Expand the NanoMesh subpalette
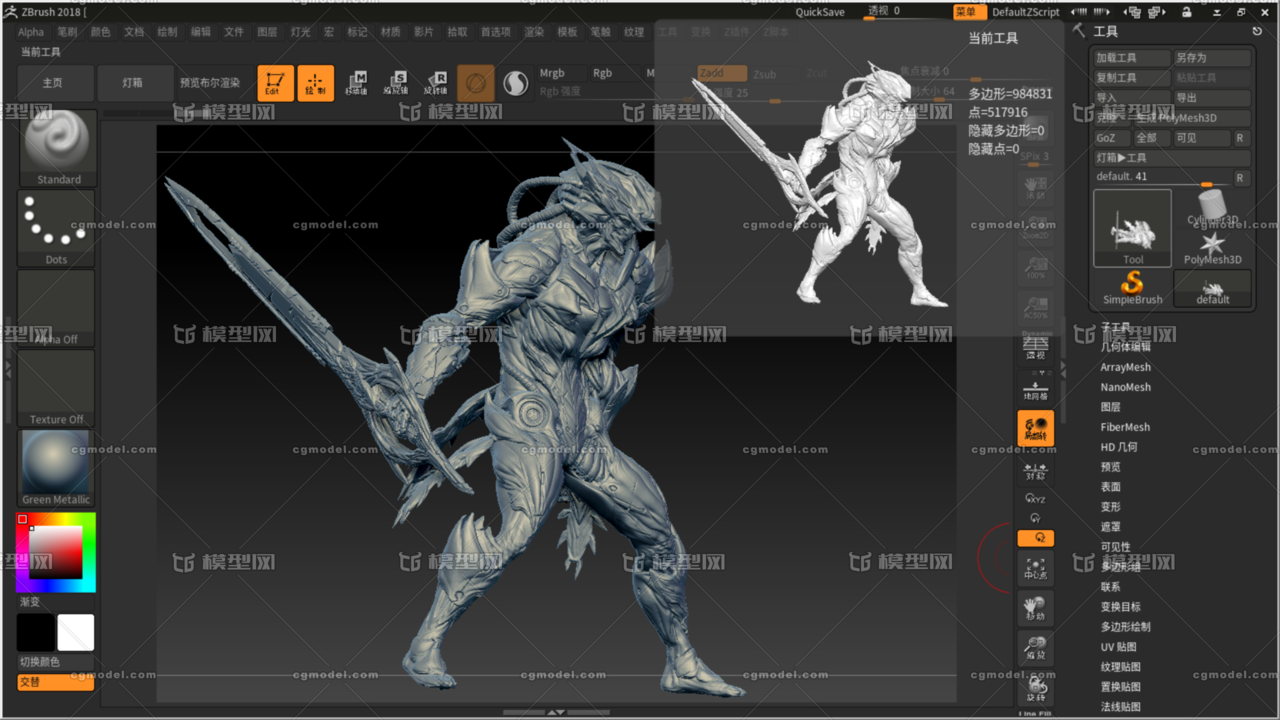1280x720 pixels. (1126, 387)
